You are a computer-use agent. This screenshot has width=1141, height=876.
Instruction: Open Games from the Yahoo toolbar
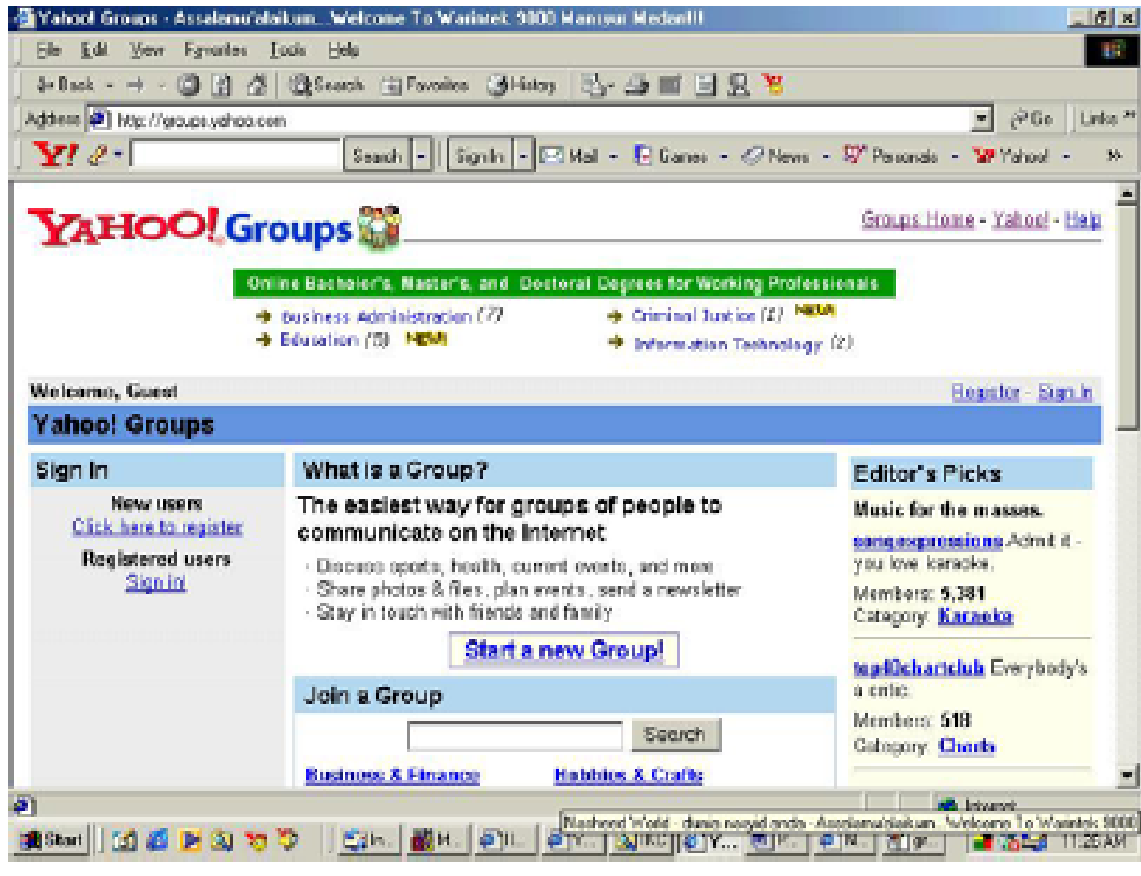pyautogui.click(x=671, y=155)
